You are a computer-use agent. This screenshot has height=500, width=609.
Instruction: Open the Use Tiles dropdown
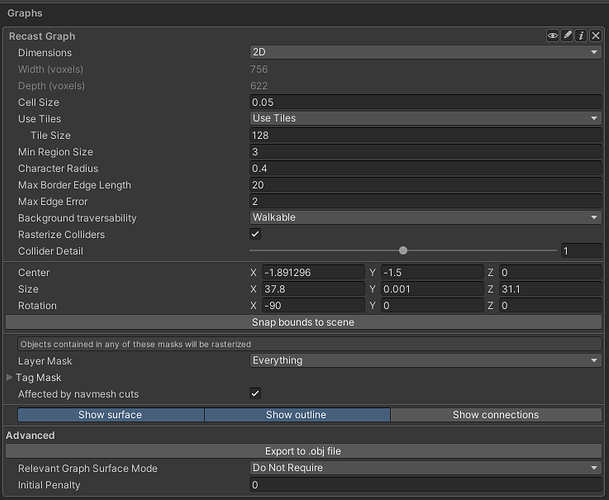pos(425,118)
